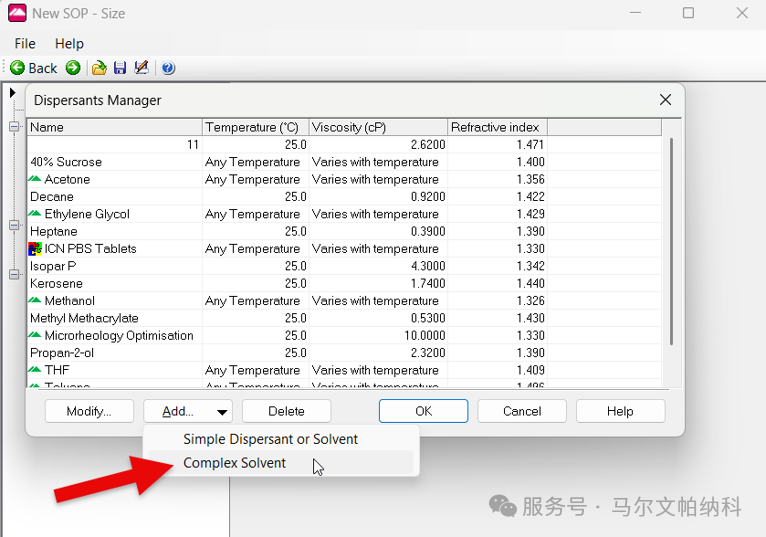Open the File menu
The image size is (766, 537).
pyautogui.click(x=25, y=43)
